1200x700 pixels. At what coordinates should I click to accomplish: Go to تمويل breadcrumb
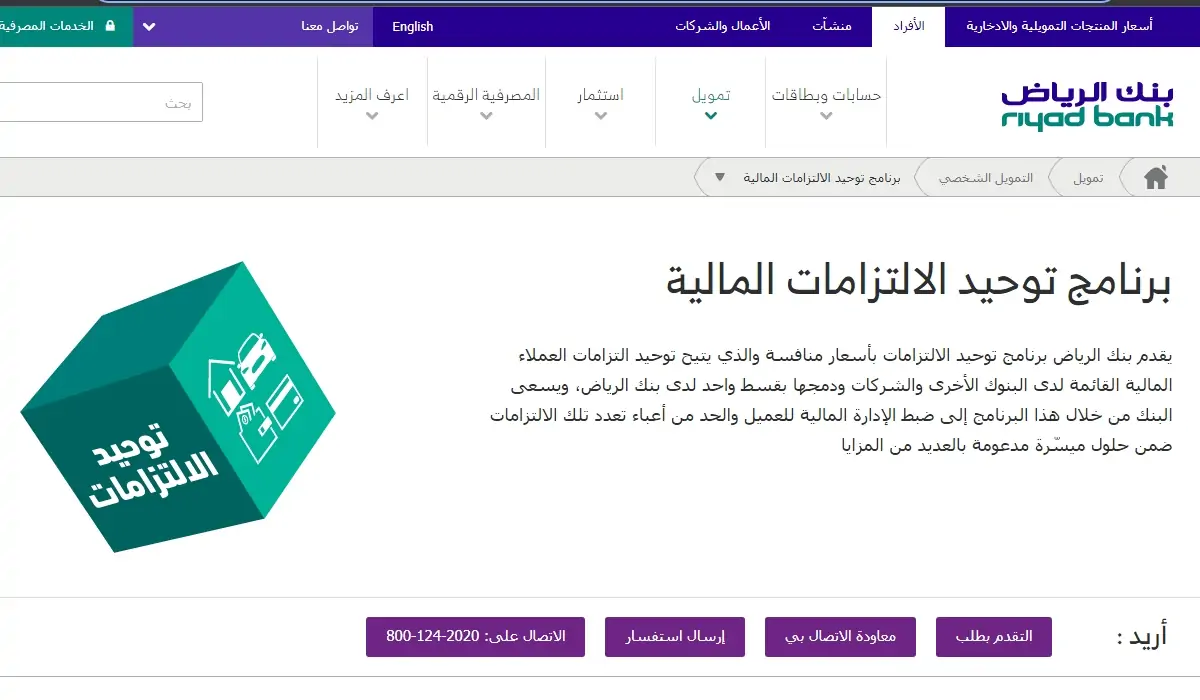[1088, 178]
